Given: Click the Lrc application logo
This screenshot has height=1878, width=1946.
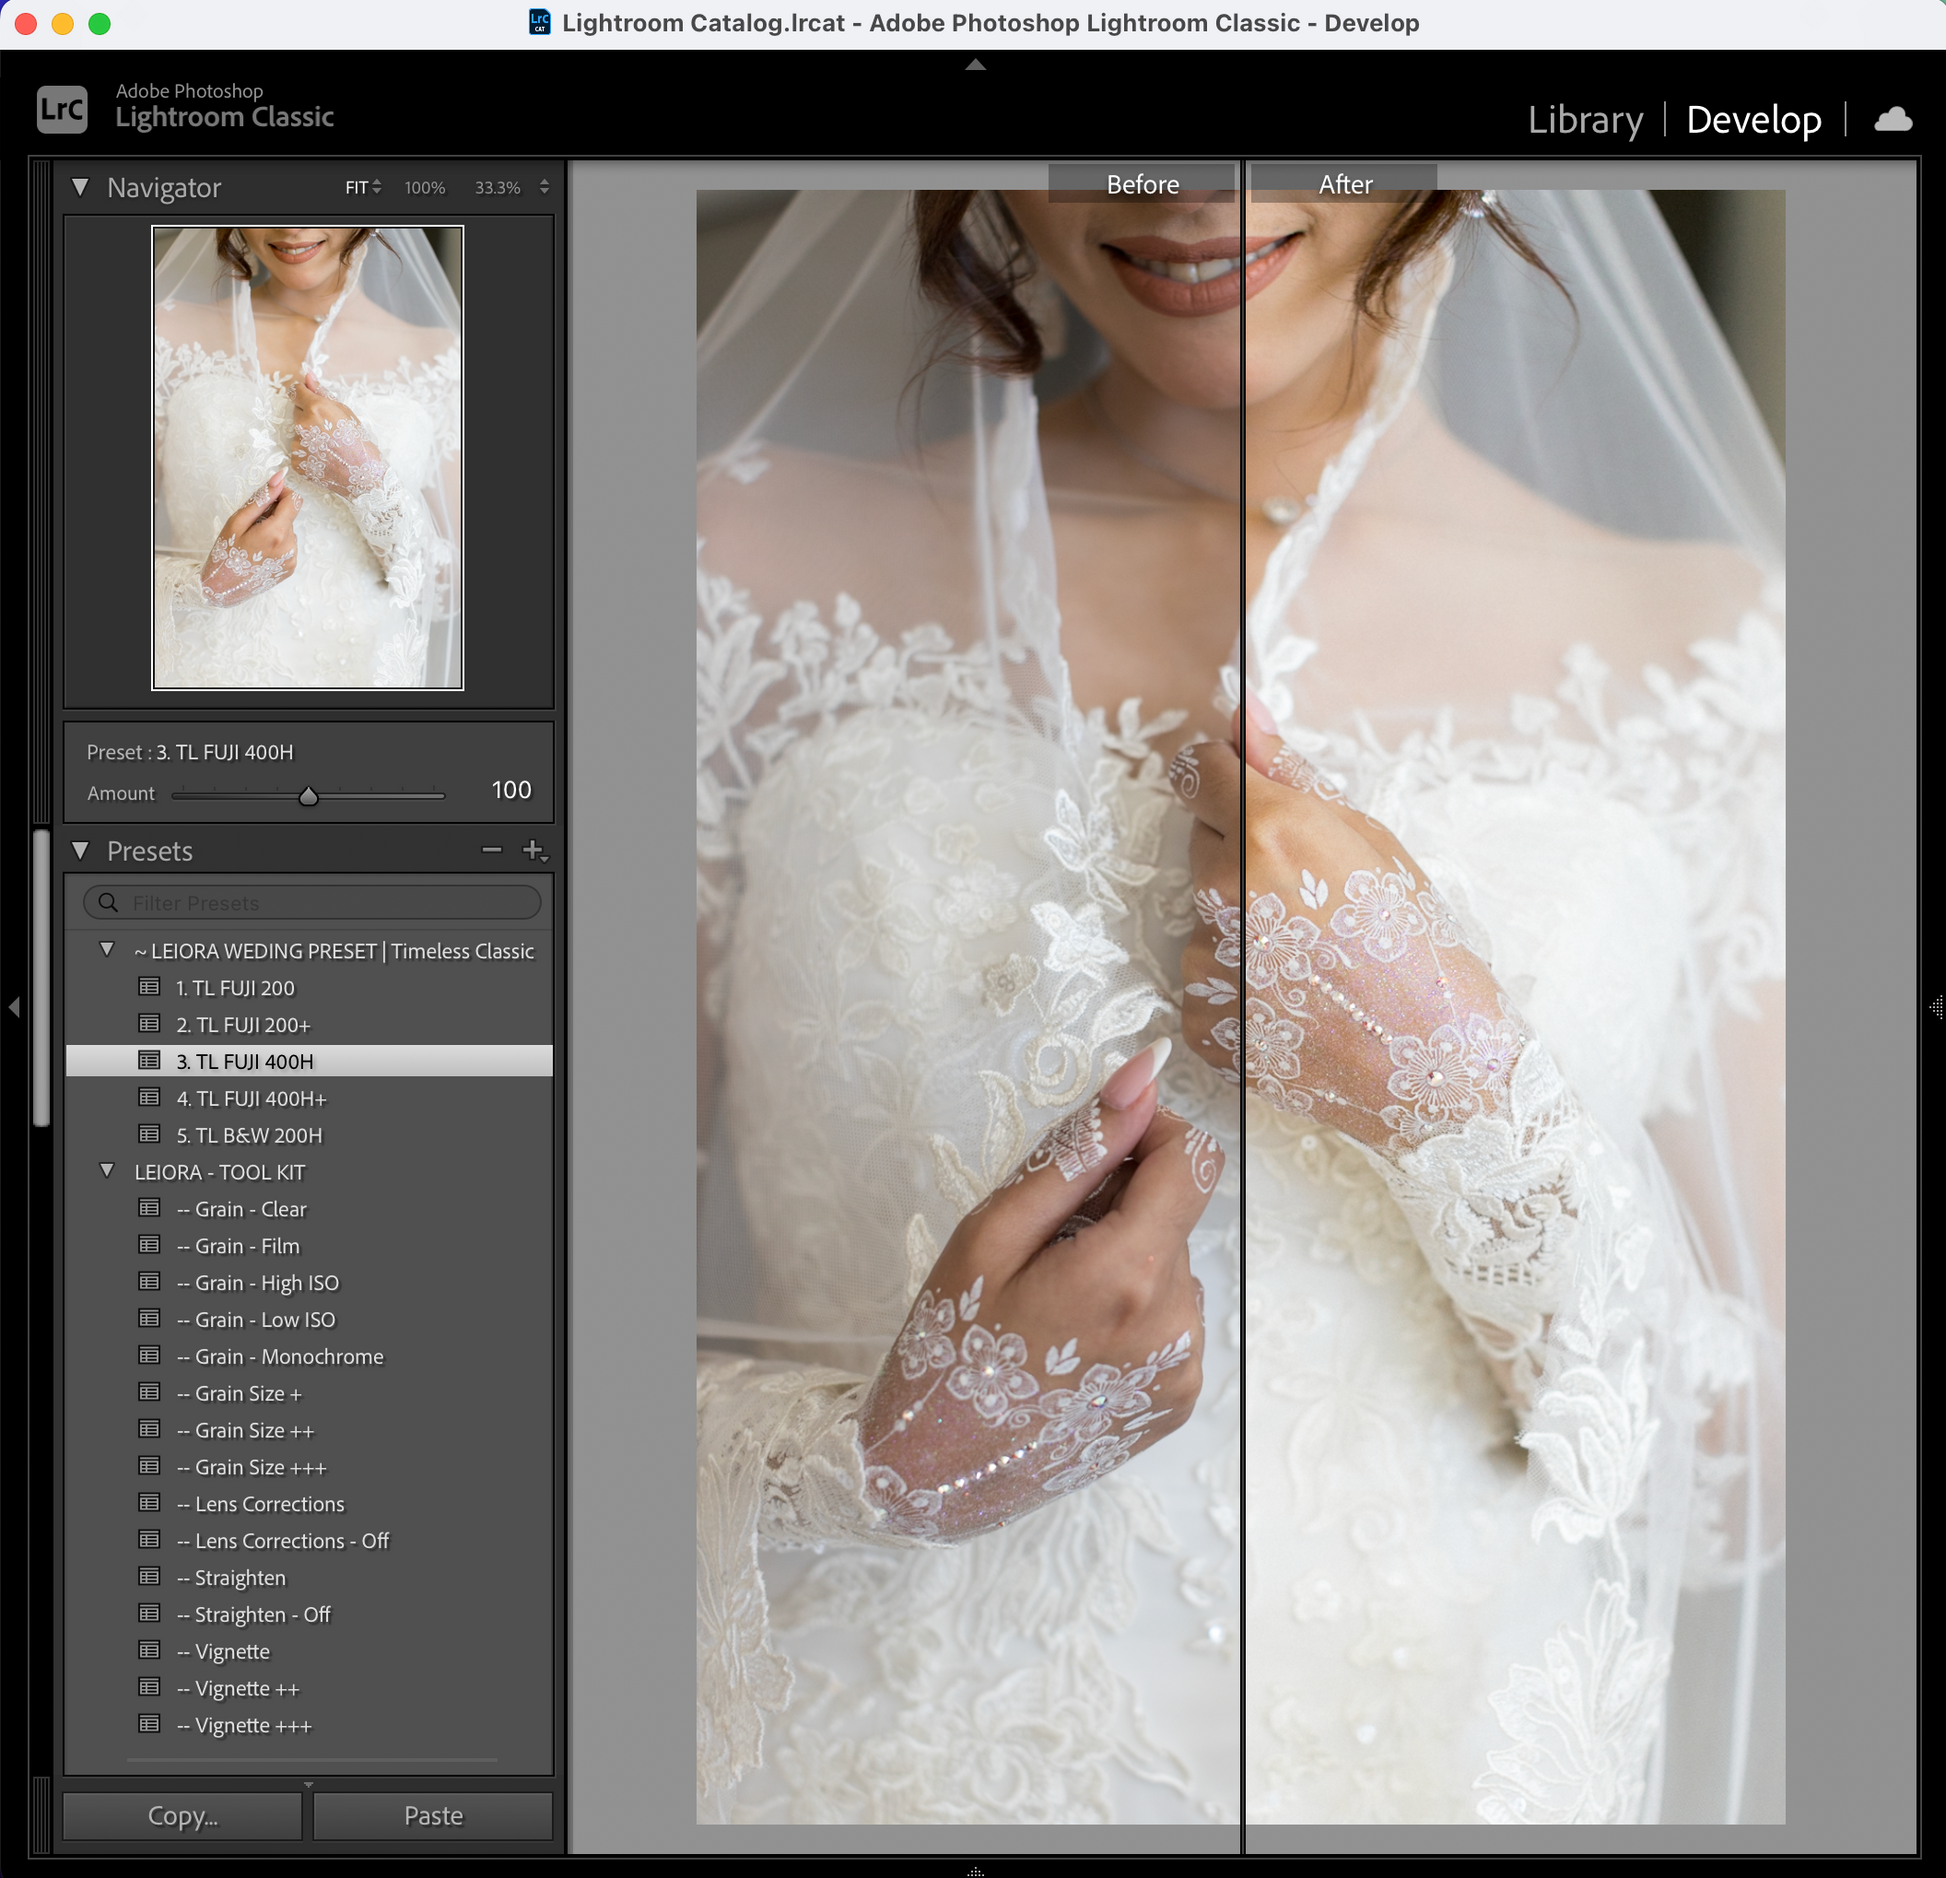Looking at the screenshot, I should tap(62, 109).
